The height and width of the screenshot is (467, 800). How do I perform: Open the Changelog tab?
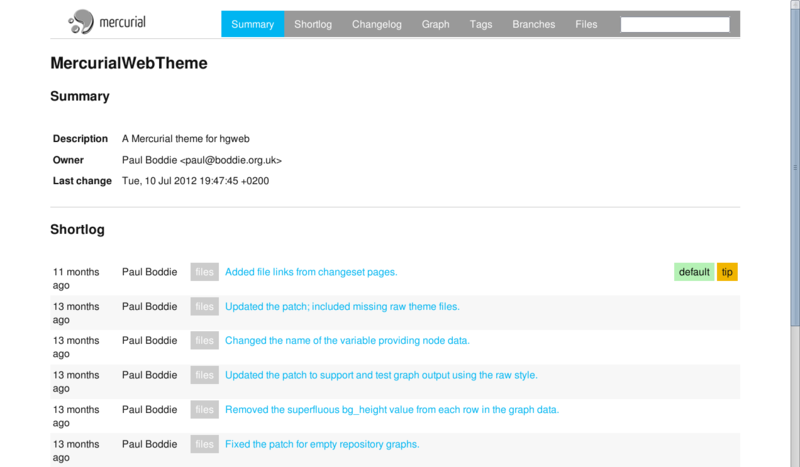pos(377,24)
